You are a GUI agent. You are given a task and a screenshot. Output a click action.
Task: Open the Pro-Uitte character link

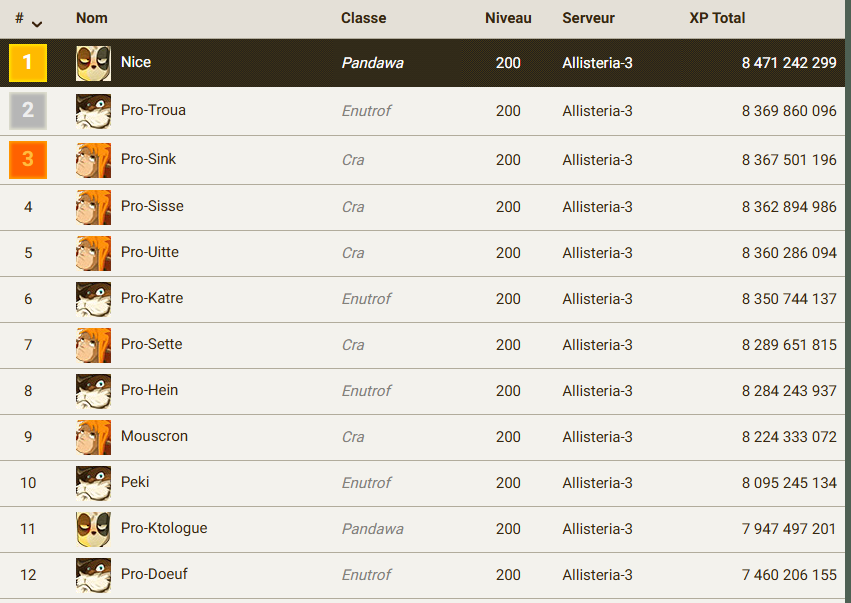coord(150,252)
